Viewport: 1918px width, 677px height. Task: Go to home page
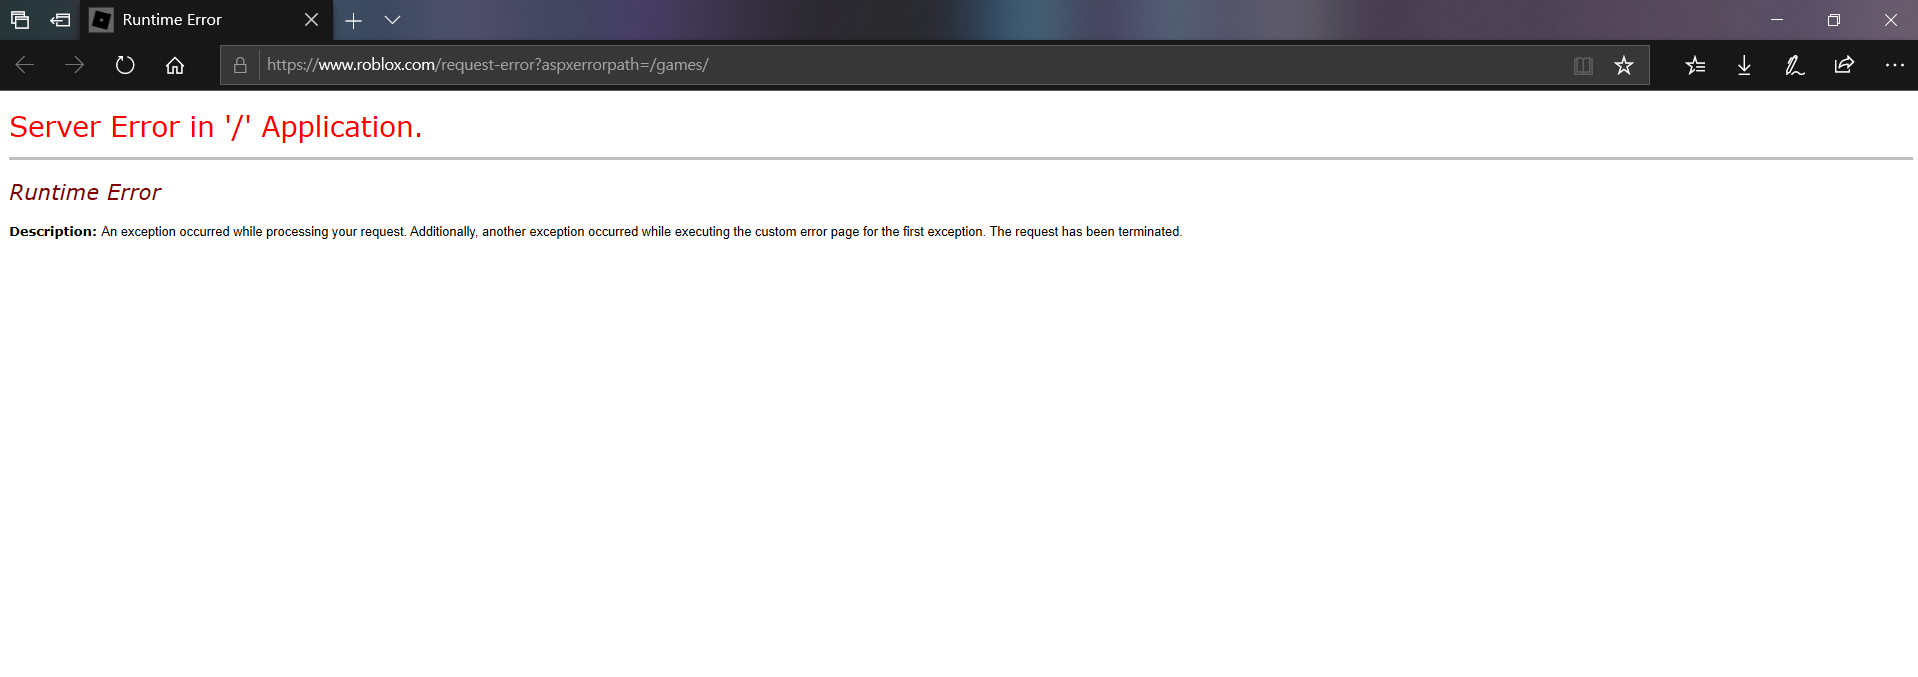(x=175, y=65)
